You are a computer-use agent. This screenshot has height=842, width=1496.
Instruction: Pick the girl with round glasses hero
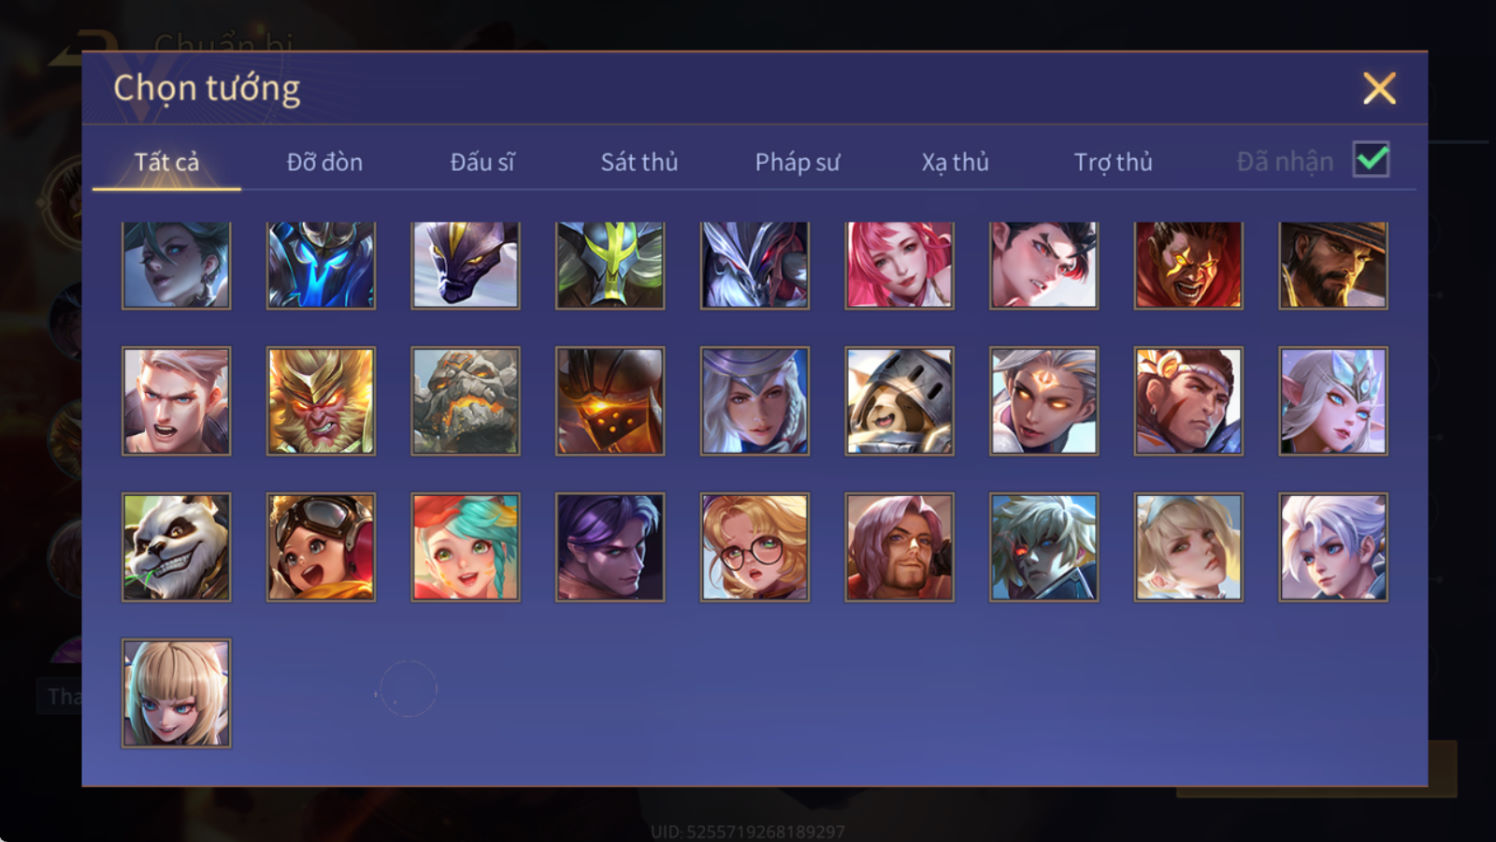click(755, 547)
